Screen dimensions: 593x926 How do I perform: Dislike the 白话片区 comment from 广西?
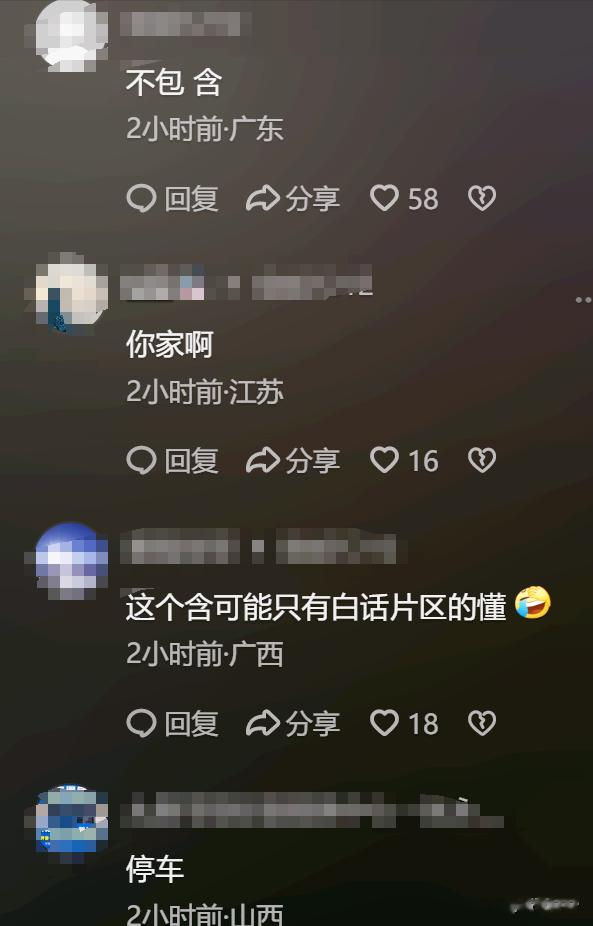click(482, 723)
